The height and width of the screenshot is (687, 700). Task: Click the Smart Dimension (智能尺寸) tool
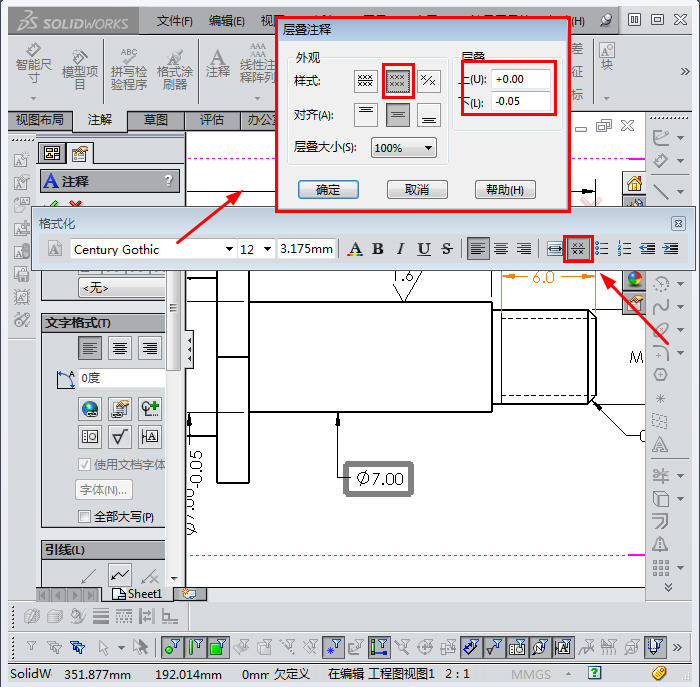click(33, 64)
